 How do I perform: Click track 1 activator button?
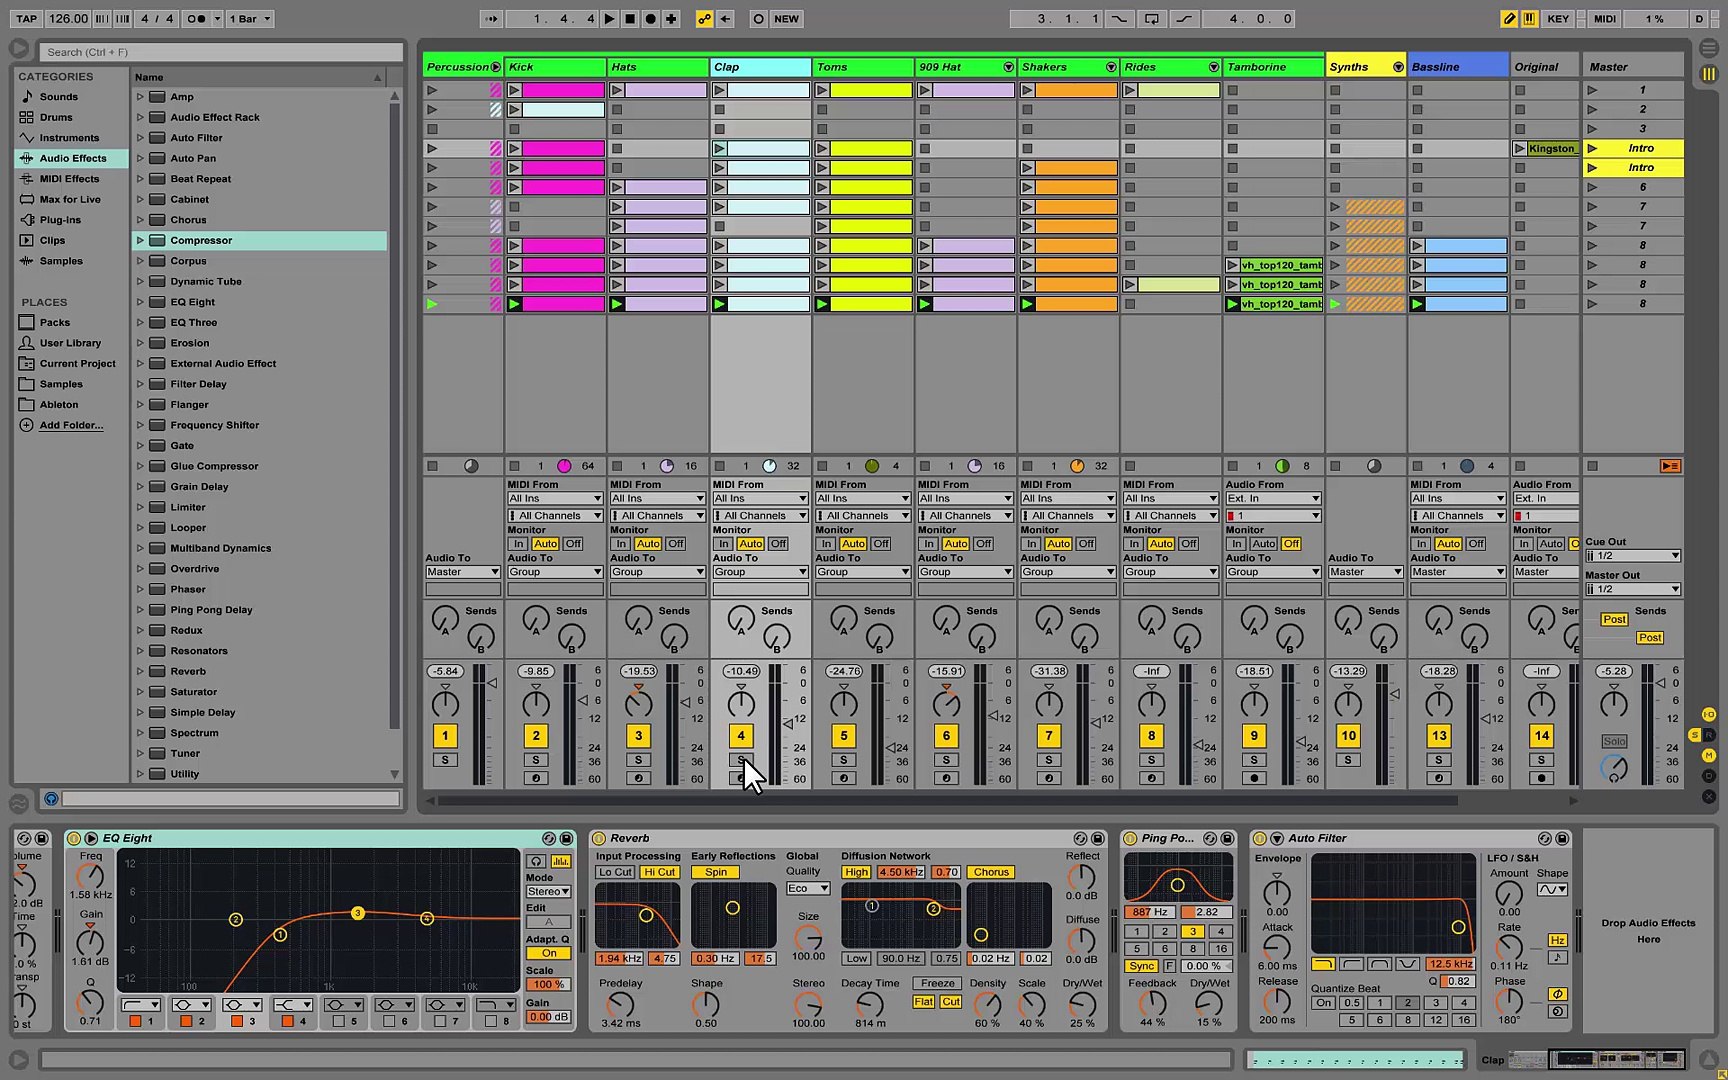tap(445, 736)
